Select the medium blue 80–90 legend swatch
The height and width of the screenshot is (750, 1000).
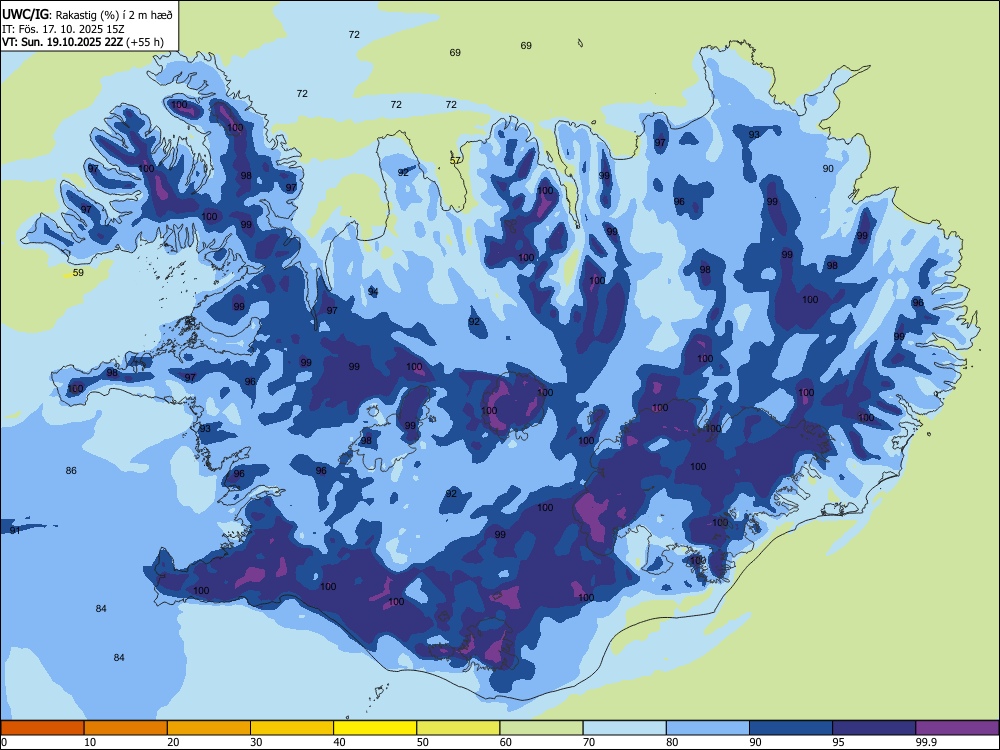click(708, 728)
